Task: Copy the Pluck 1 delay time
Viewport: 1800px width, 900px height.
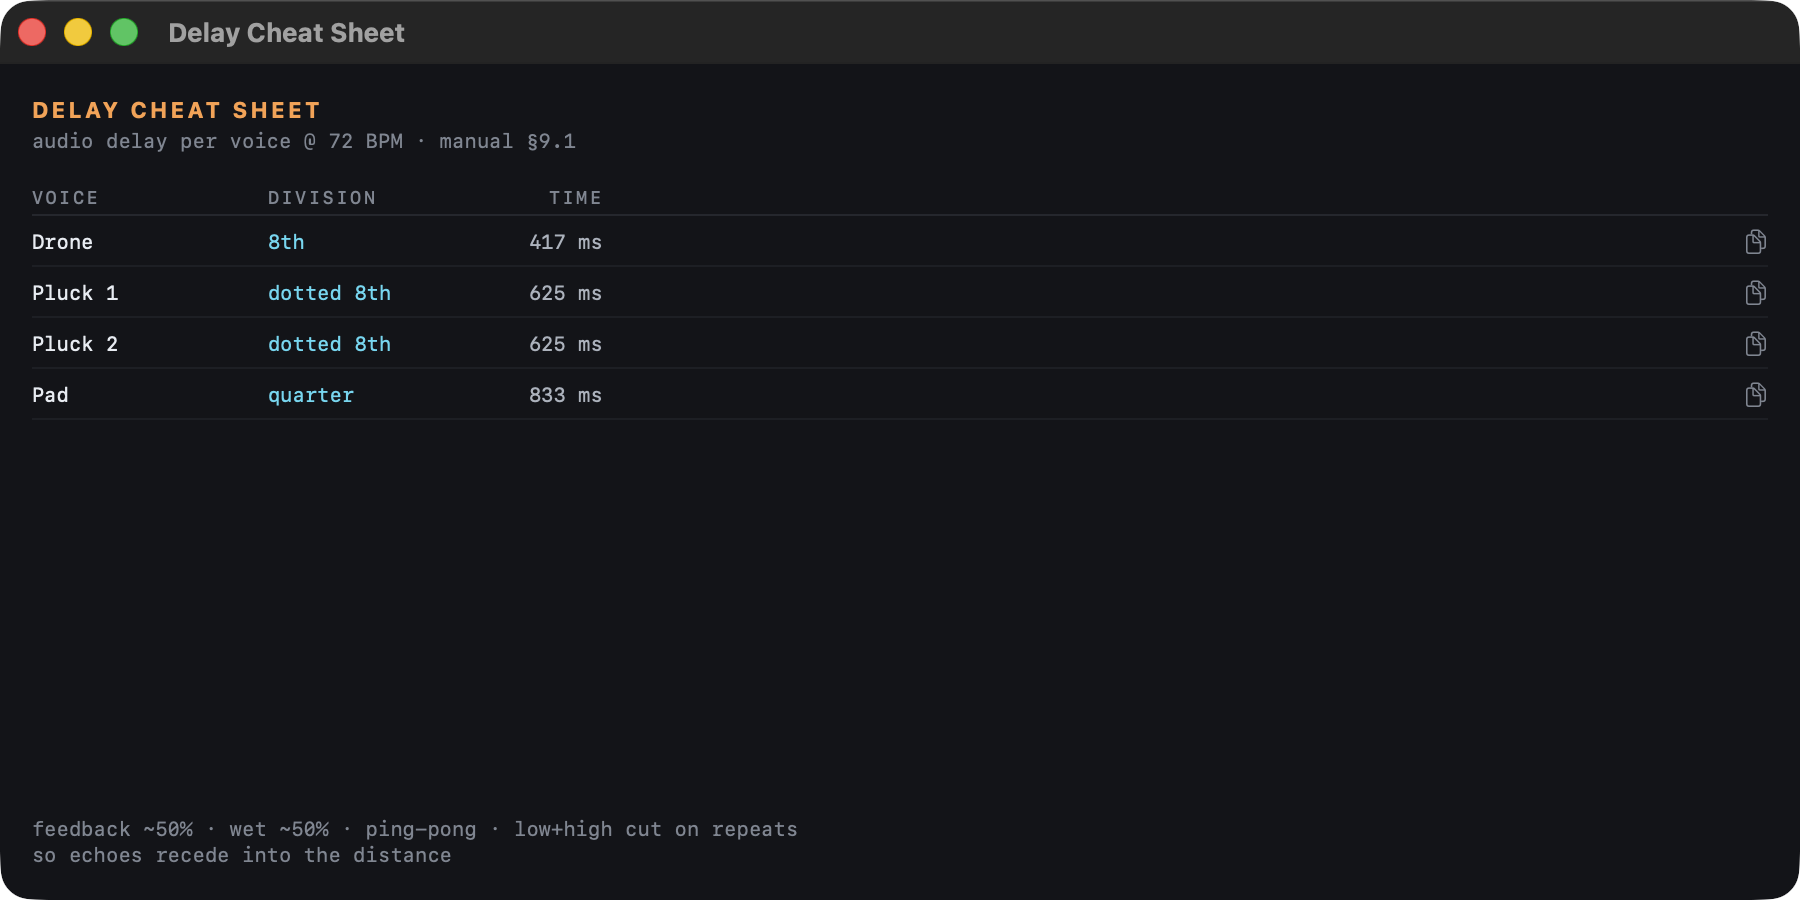Action: [1755, 293]
